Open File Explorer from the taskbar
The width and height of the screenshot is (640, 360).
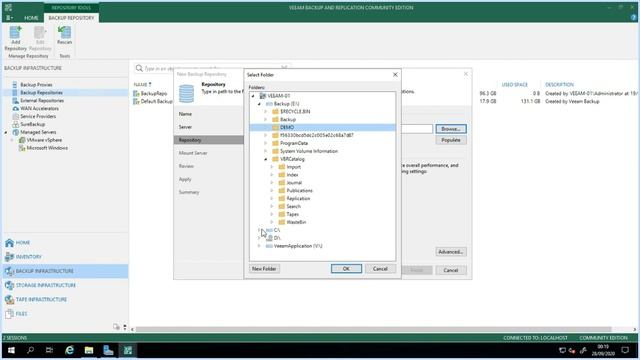coord(89,350)
